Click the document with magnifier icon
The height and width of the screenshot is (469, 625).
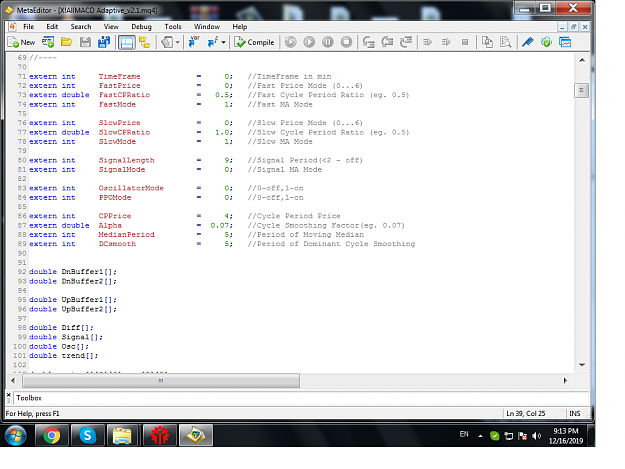tap(505, 42)
